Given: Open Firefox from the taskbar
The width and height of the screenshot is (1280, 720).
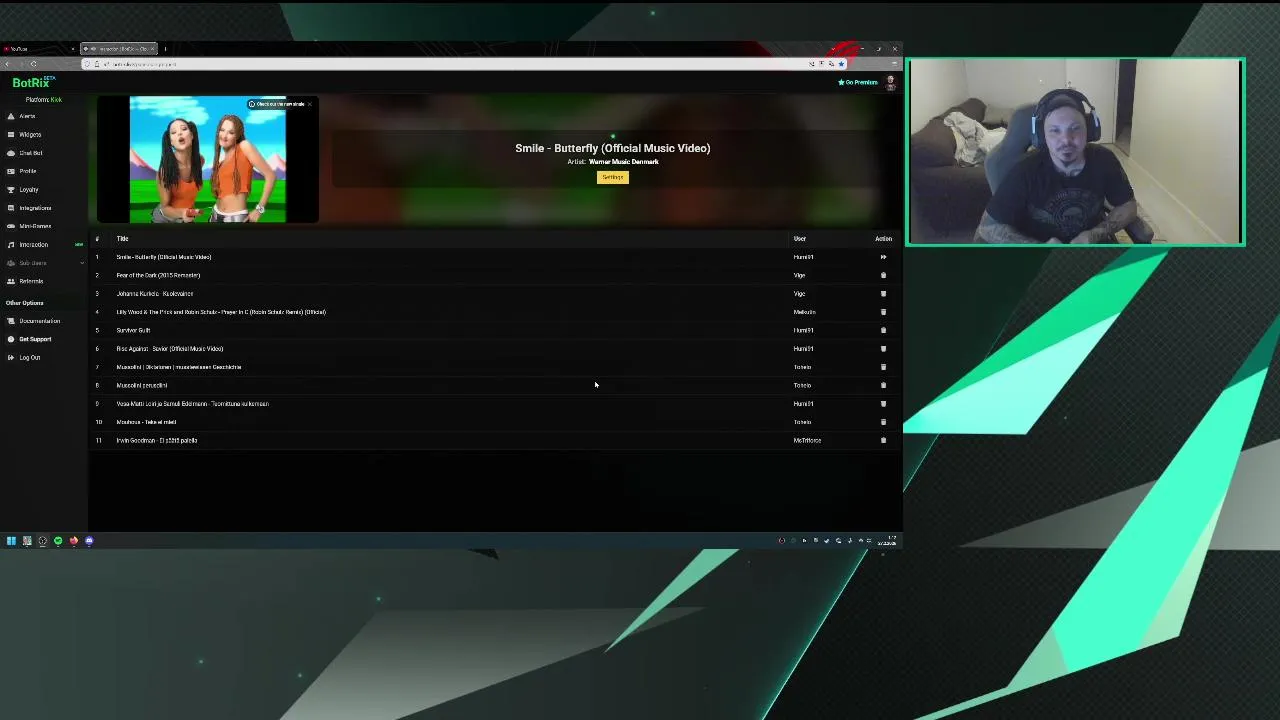Looking at the screenshot, I should click(73, 541).
